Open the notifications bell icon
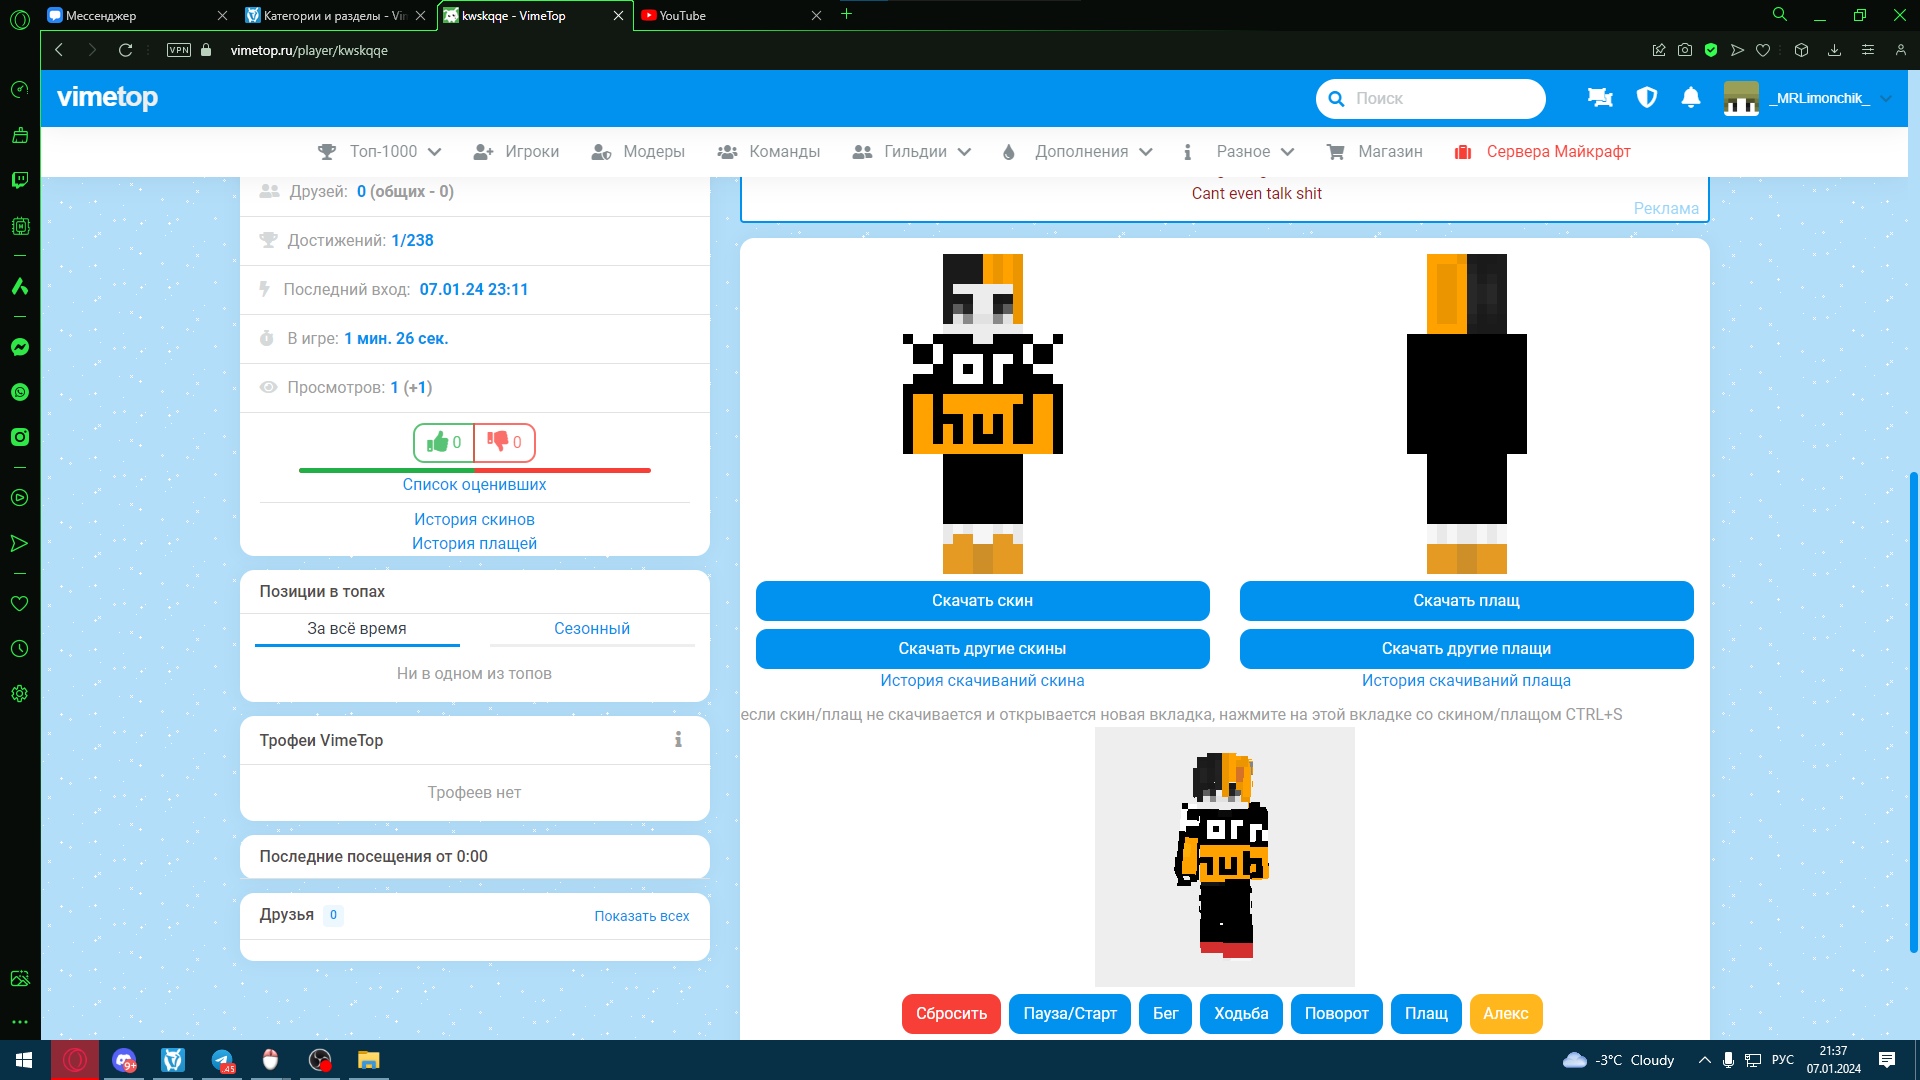1920x1080 pixels. coord(1691,98)
